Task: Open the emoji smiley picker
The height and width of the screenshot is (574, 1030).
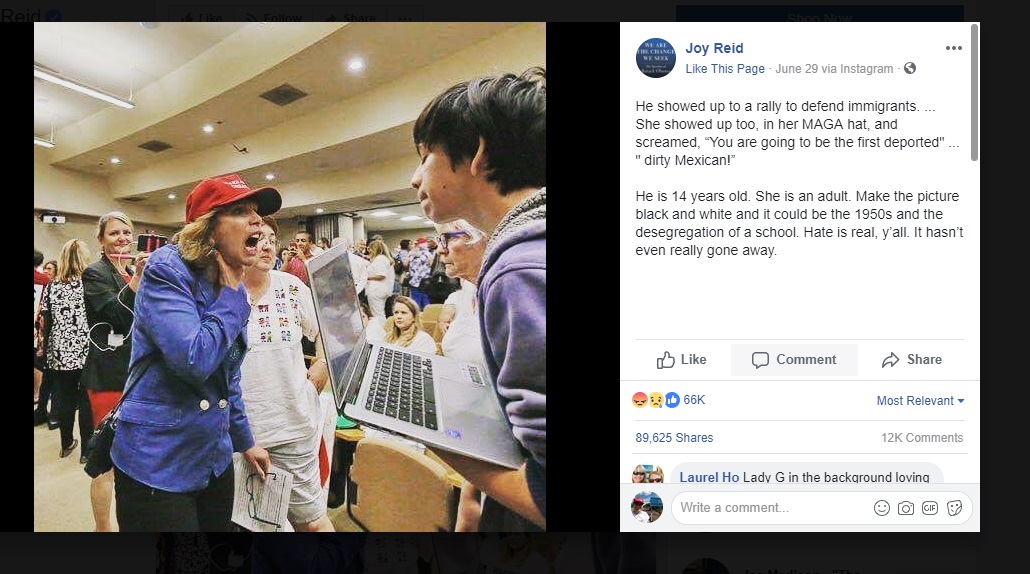Action: (x=882, y=508)
